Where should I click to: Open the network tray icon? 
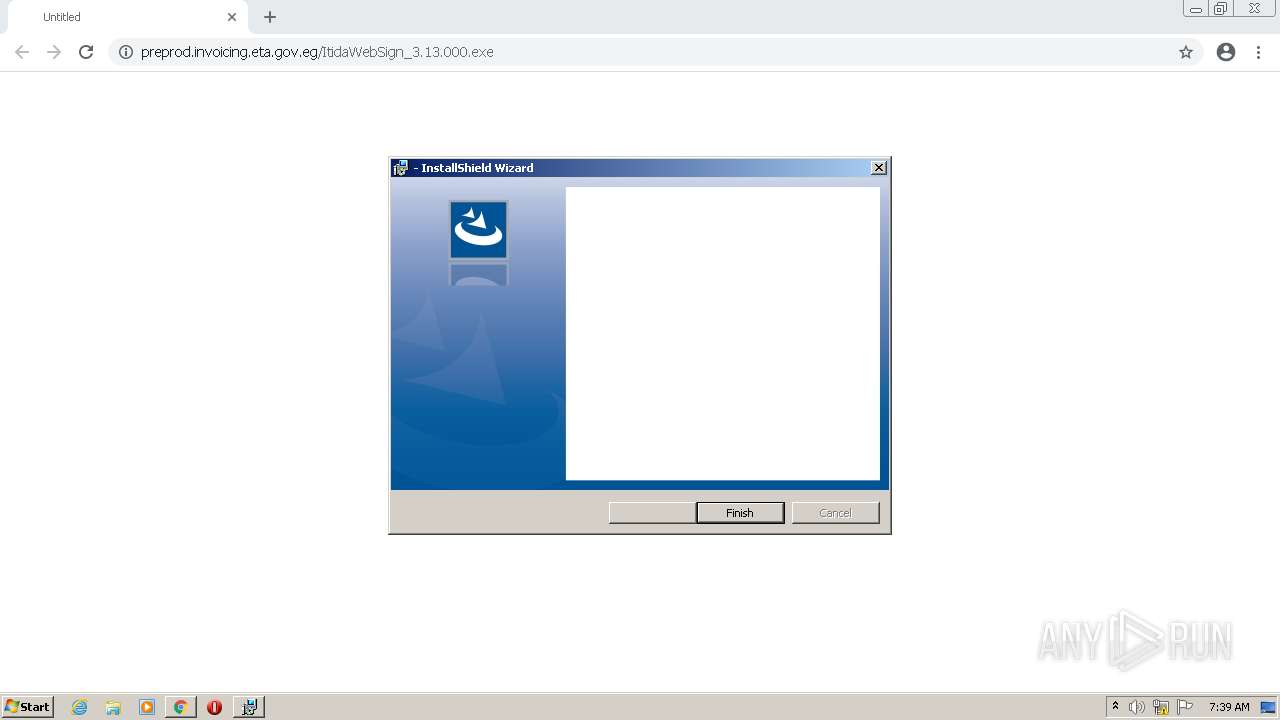click(1161, 707)
